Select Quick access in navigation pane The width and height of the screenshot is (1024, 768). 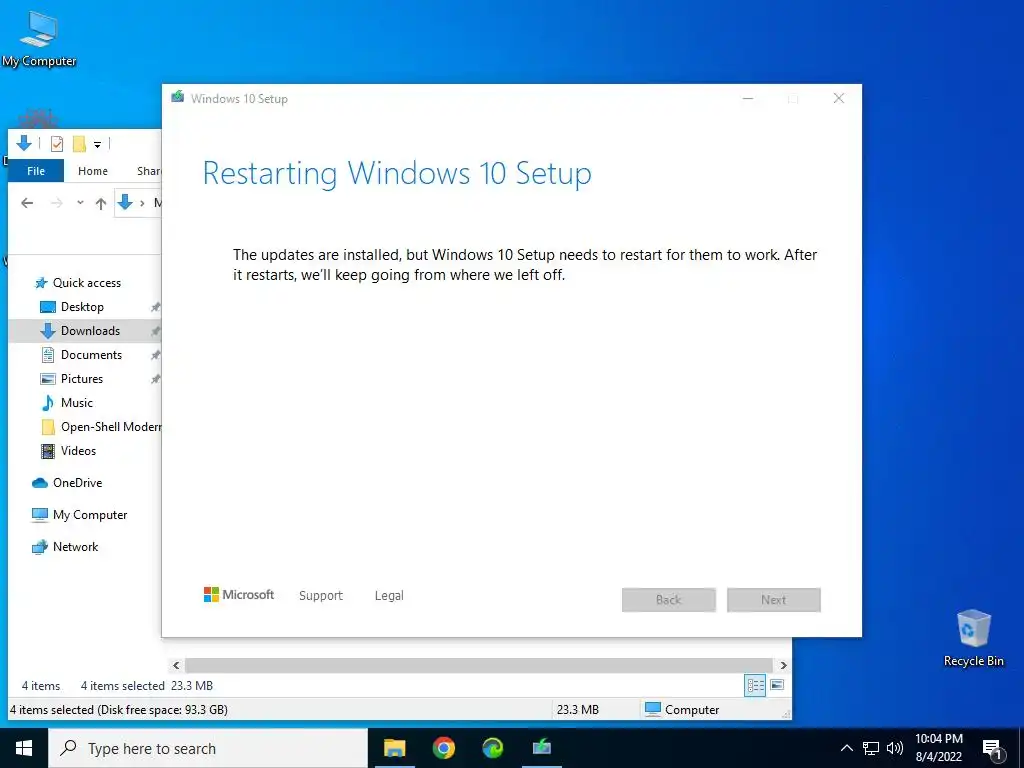tap(86, 283)
